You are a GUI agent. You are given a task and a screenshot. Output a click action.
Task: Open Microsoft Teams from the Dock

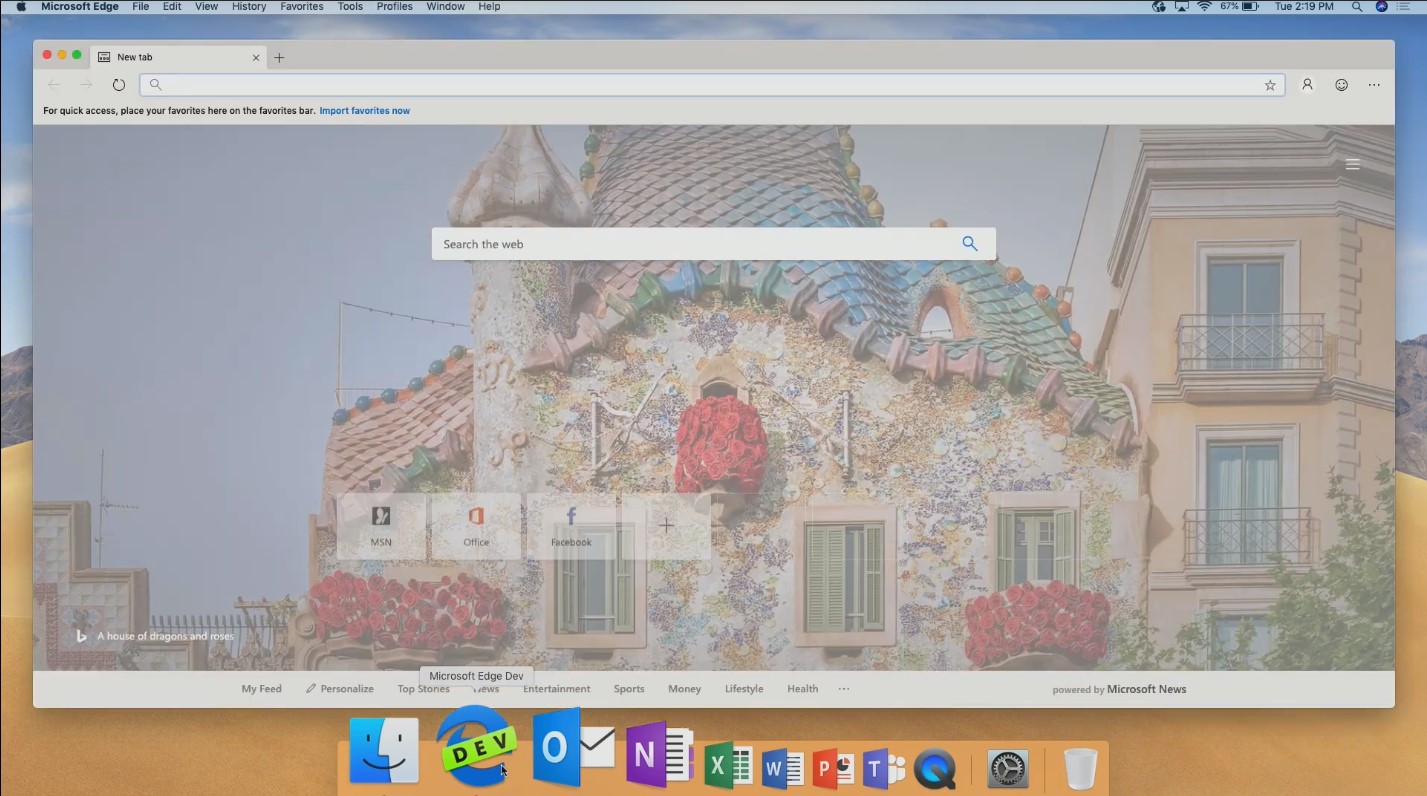884,768
